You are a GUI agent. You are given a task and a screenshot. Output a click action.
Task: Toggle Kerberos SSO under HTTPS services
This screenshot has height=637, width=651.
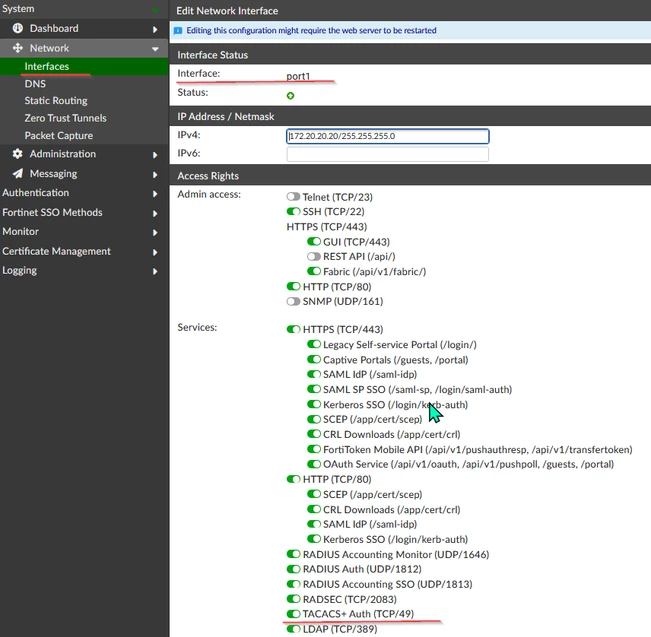pos(314,404)
